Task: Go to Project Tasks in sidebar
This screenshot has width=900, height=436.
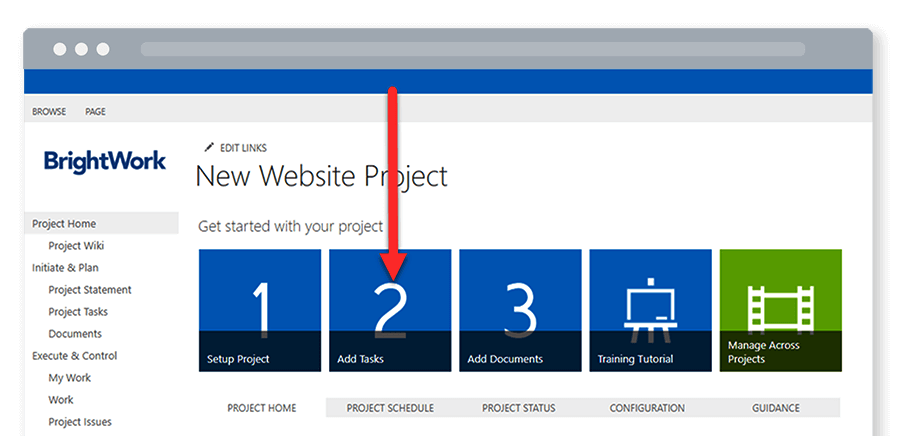Action: pyautogui.click(x=78, y=312)
